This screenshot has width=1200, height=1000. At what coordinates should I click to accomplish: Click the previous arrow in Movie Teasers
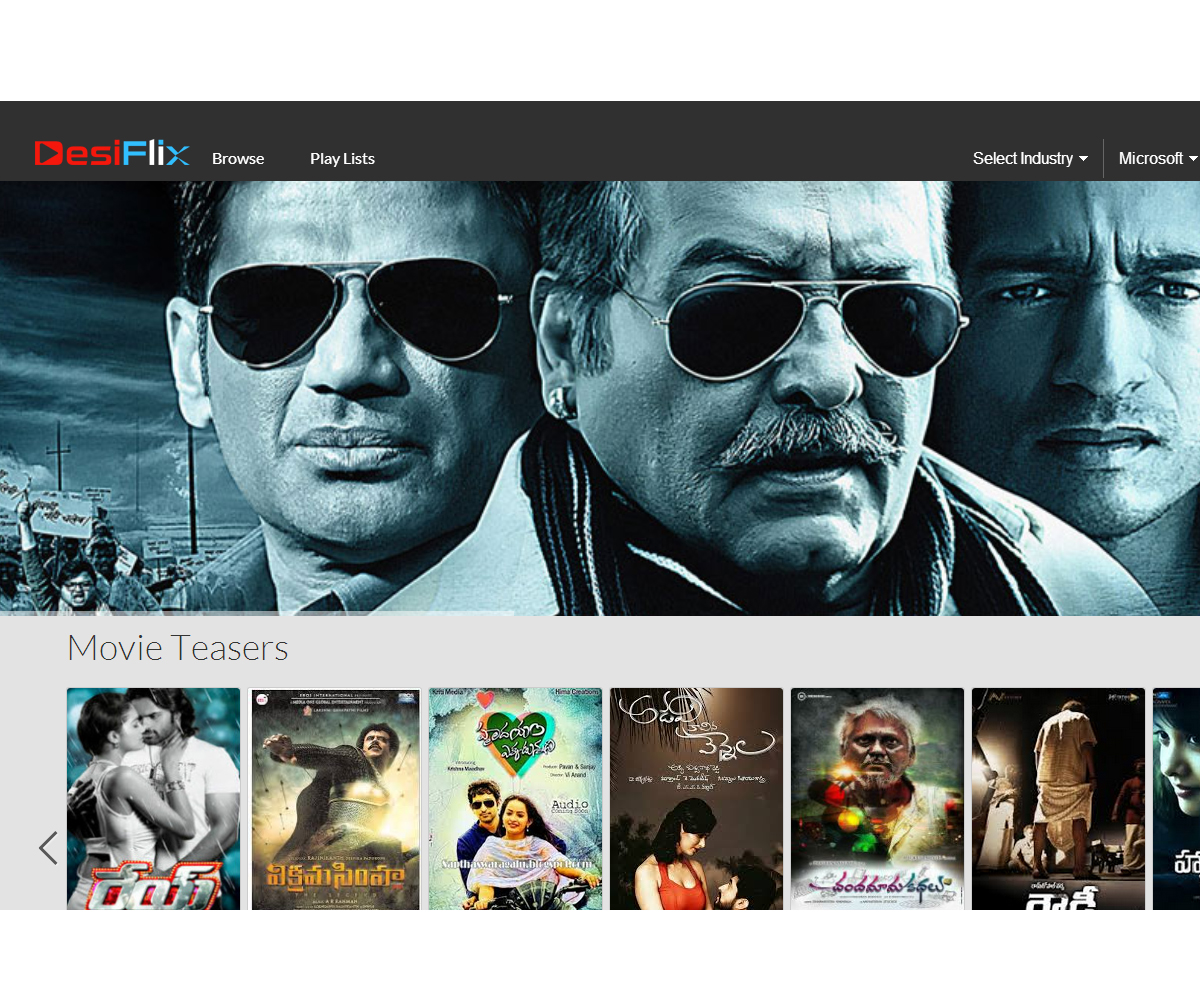point(48,848)
